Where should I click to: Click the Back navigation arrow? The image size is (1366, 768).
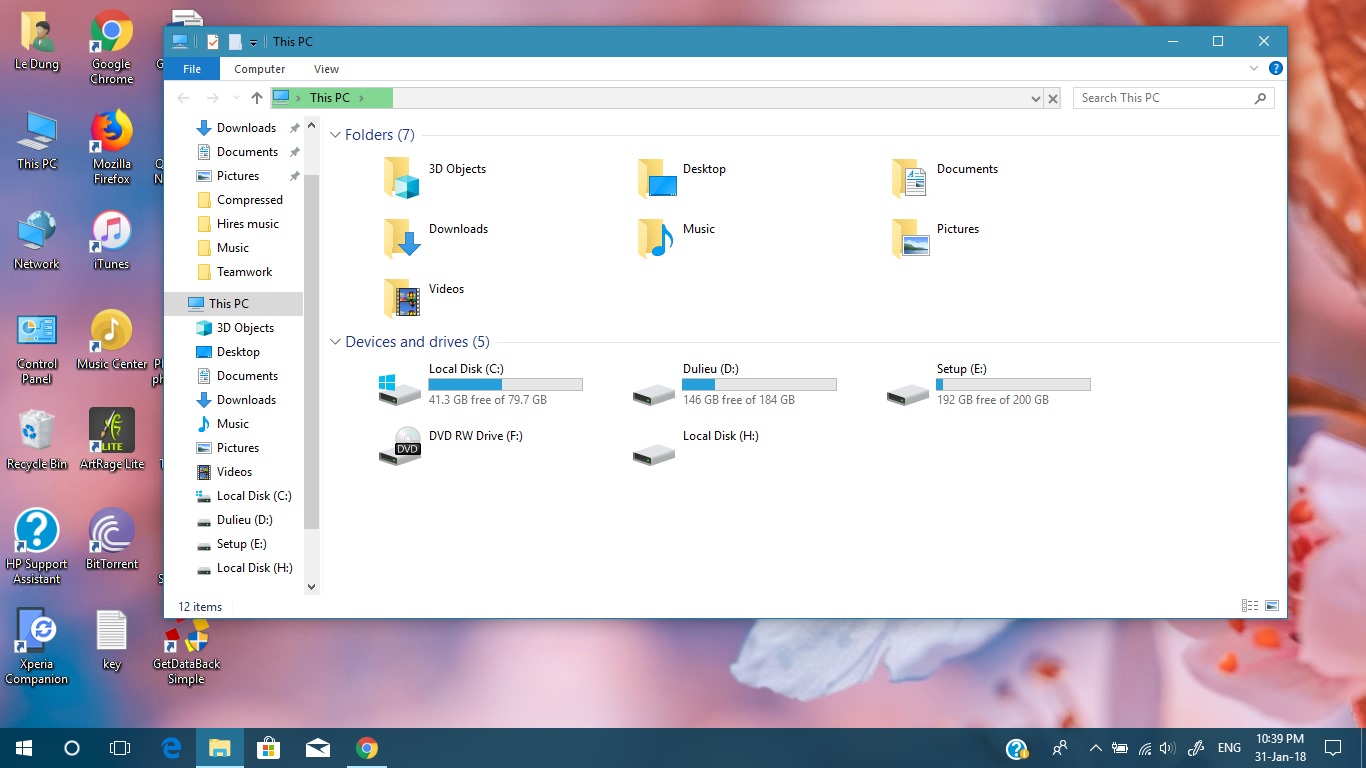(x=183, y=98)
